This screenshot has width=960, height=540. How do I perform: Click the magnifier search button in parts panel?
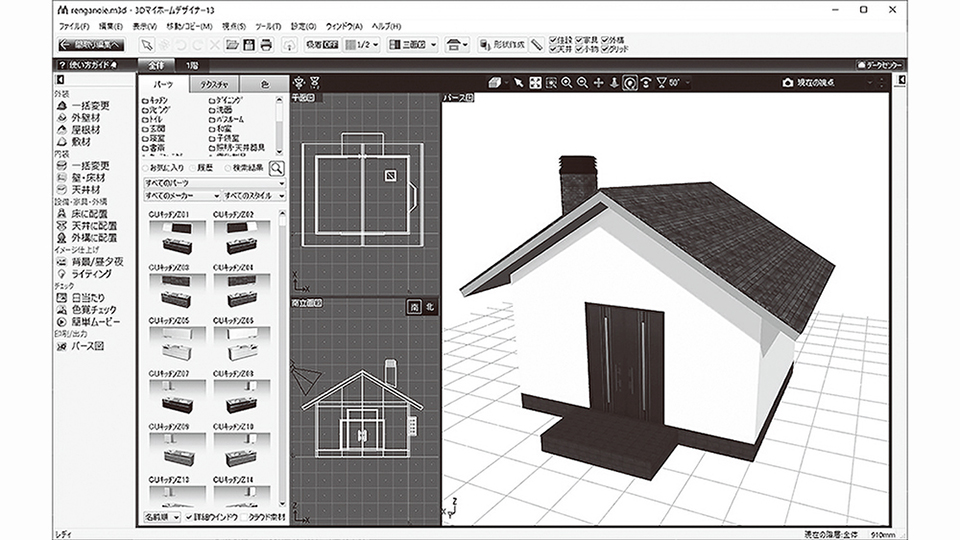point(277,168)
